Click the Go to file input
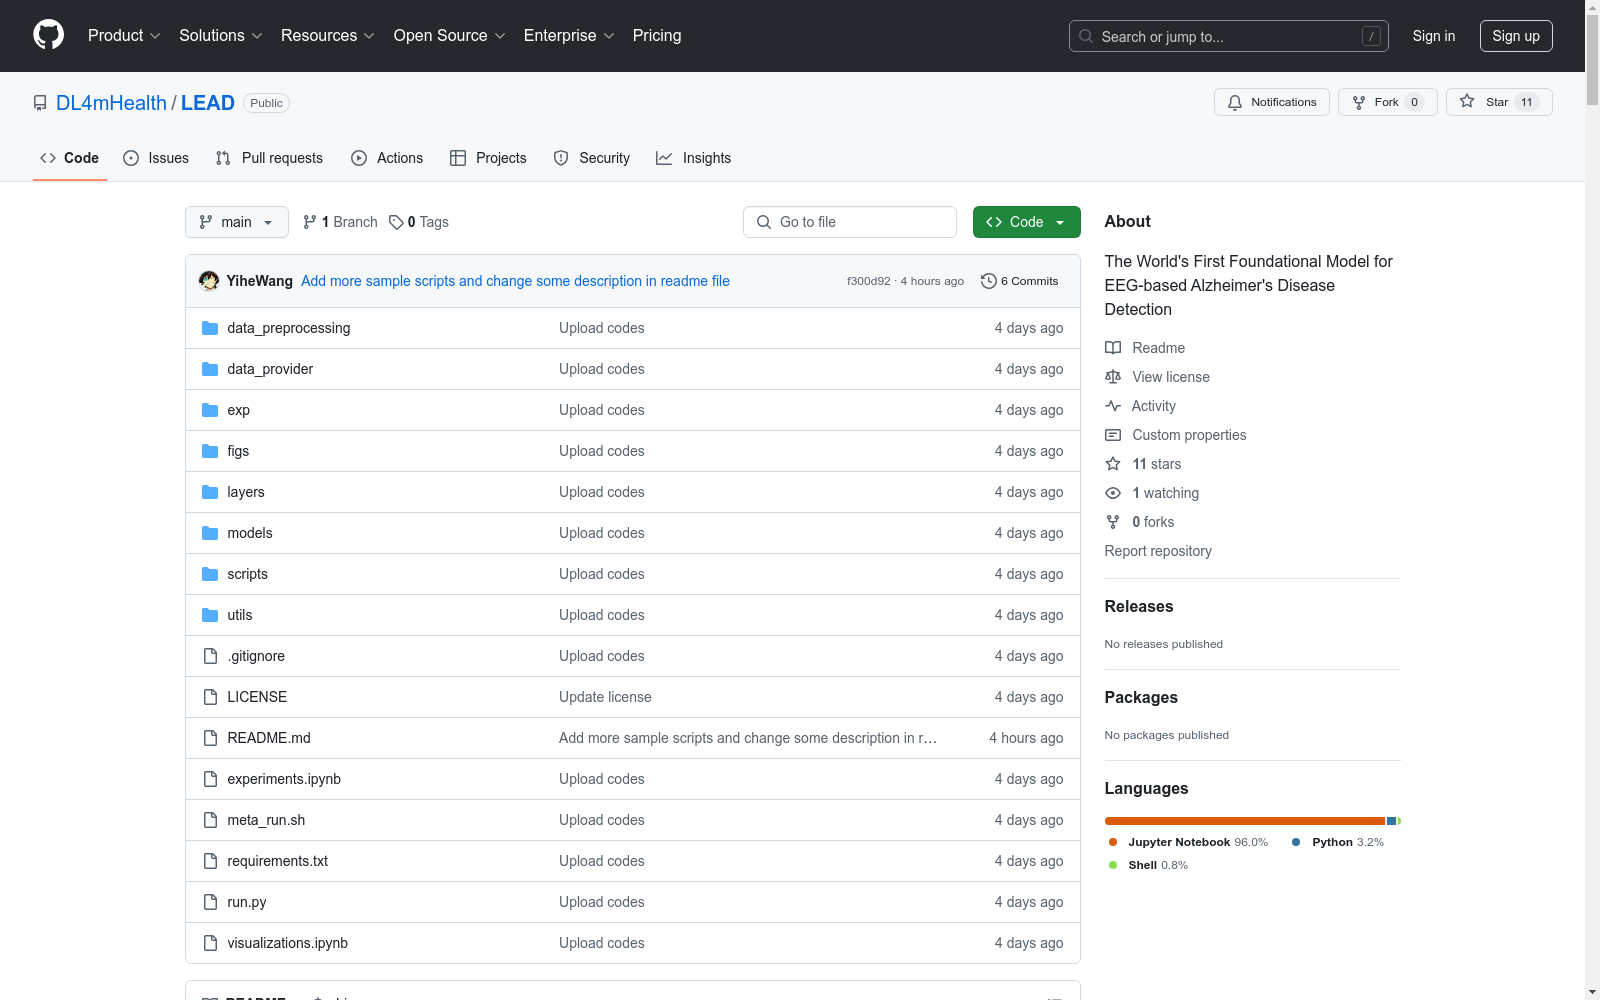1600x1000 pixels. coord(850,222)
